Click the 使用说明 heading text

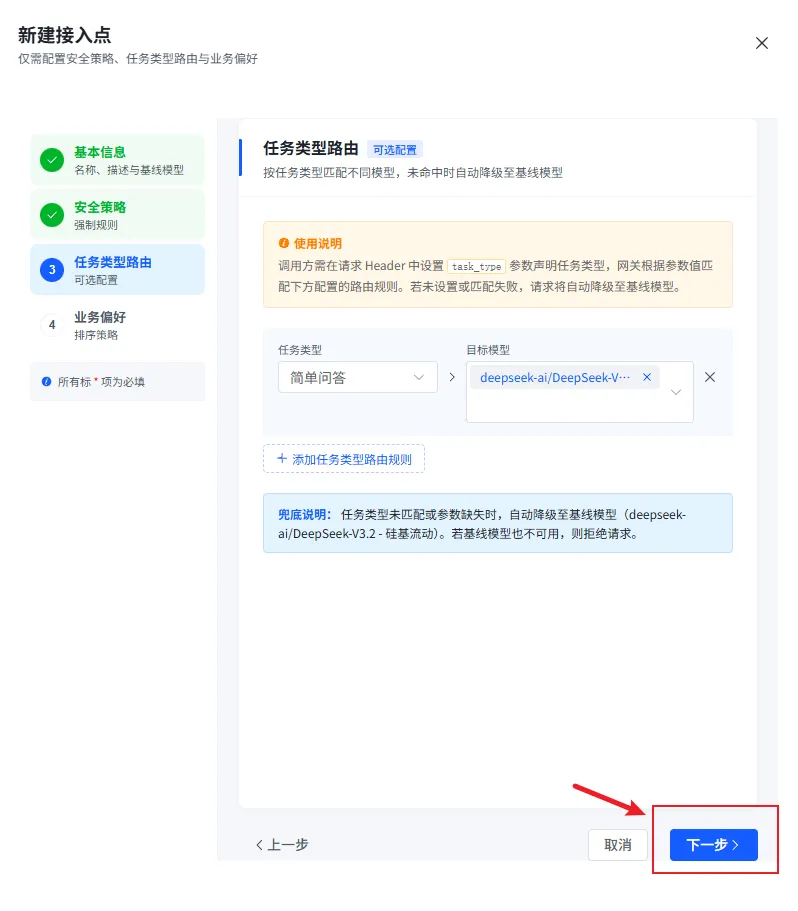pos(318,243)
